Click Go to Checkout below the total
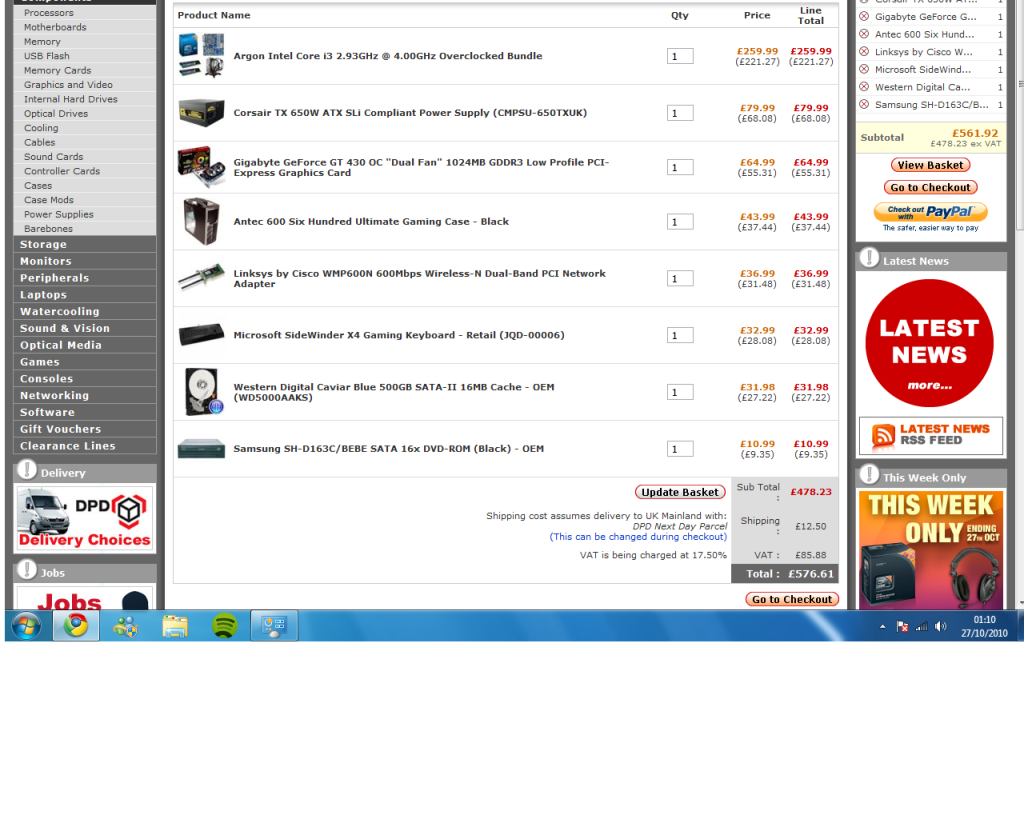Screen dimensions: 1024x819 tap(792, 599)
